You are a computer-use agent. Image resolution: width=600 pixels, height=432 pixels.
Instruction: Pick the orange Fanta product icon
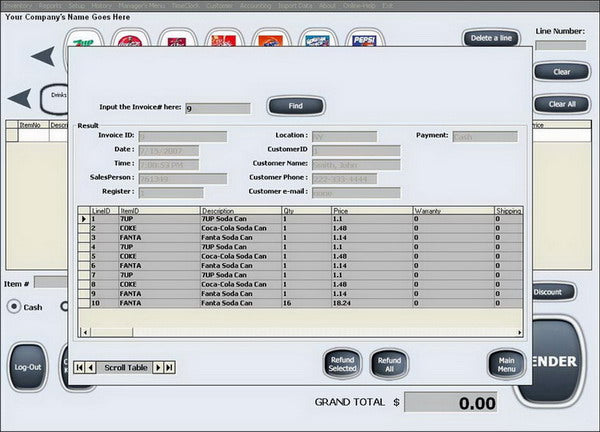271,39
